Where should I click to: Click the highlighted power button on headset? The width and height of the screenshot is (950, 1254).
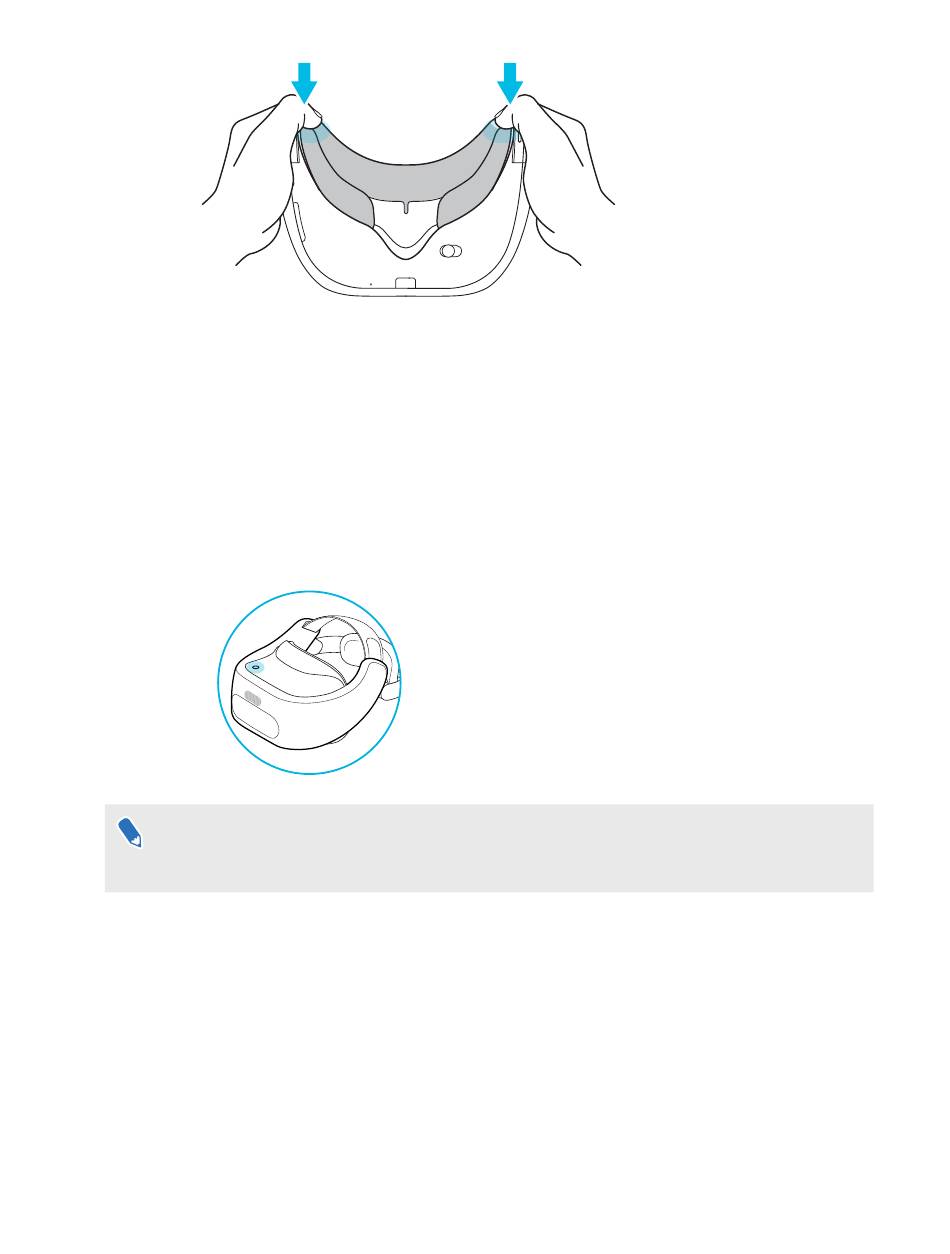click(x=251, y=665)
